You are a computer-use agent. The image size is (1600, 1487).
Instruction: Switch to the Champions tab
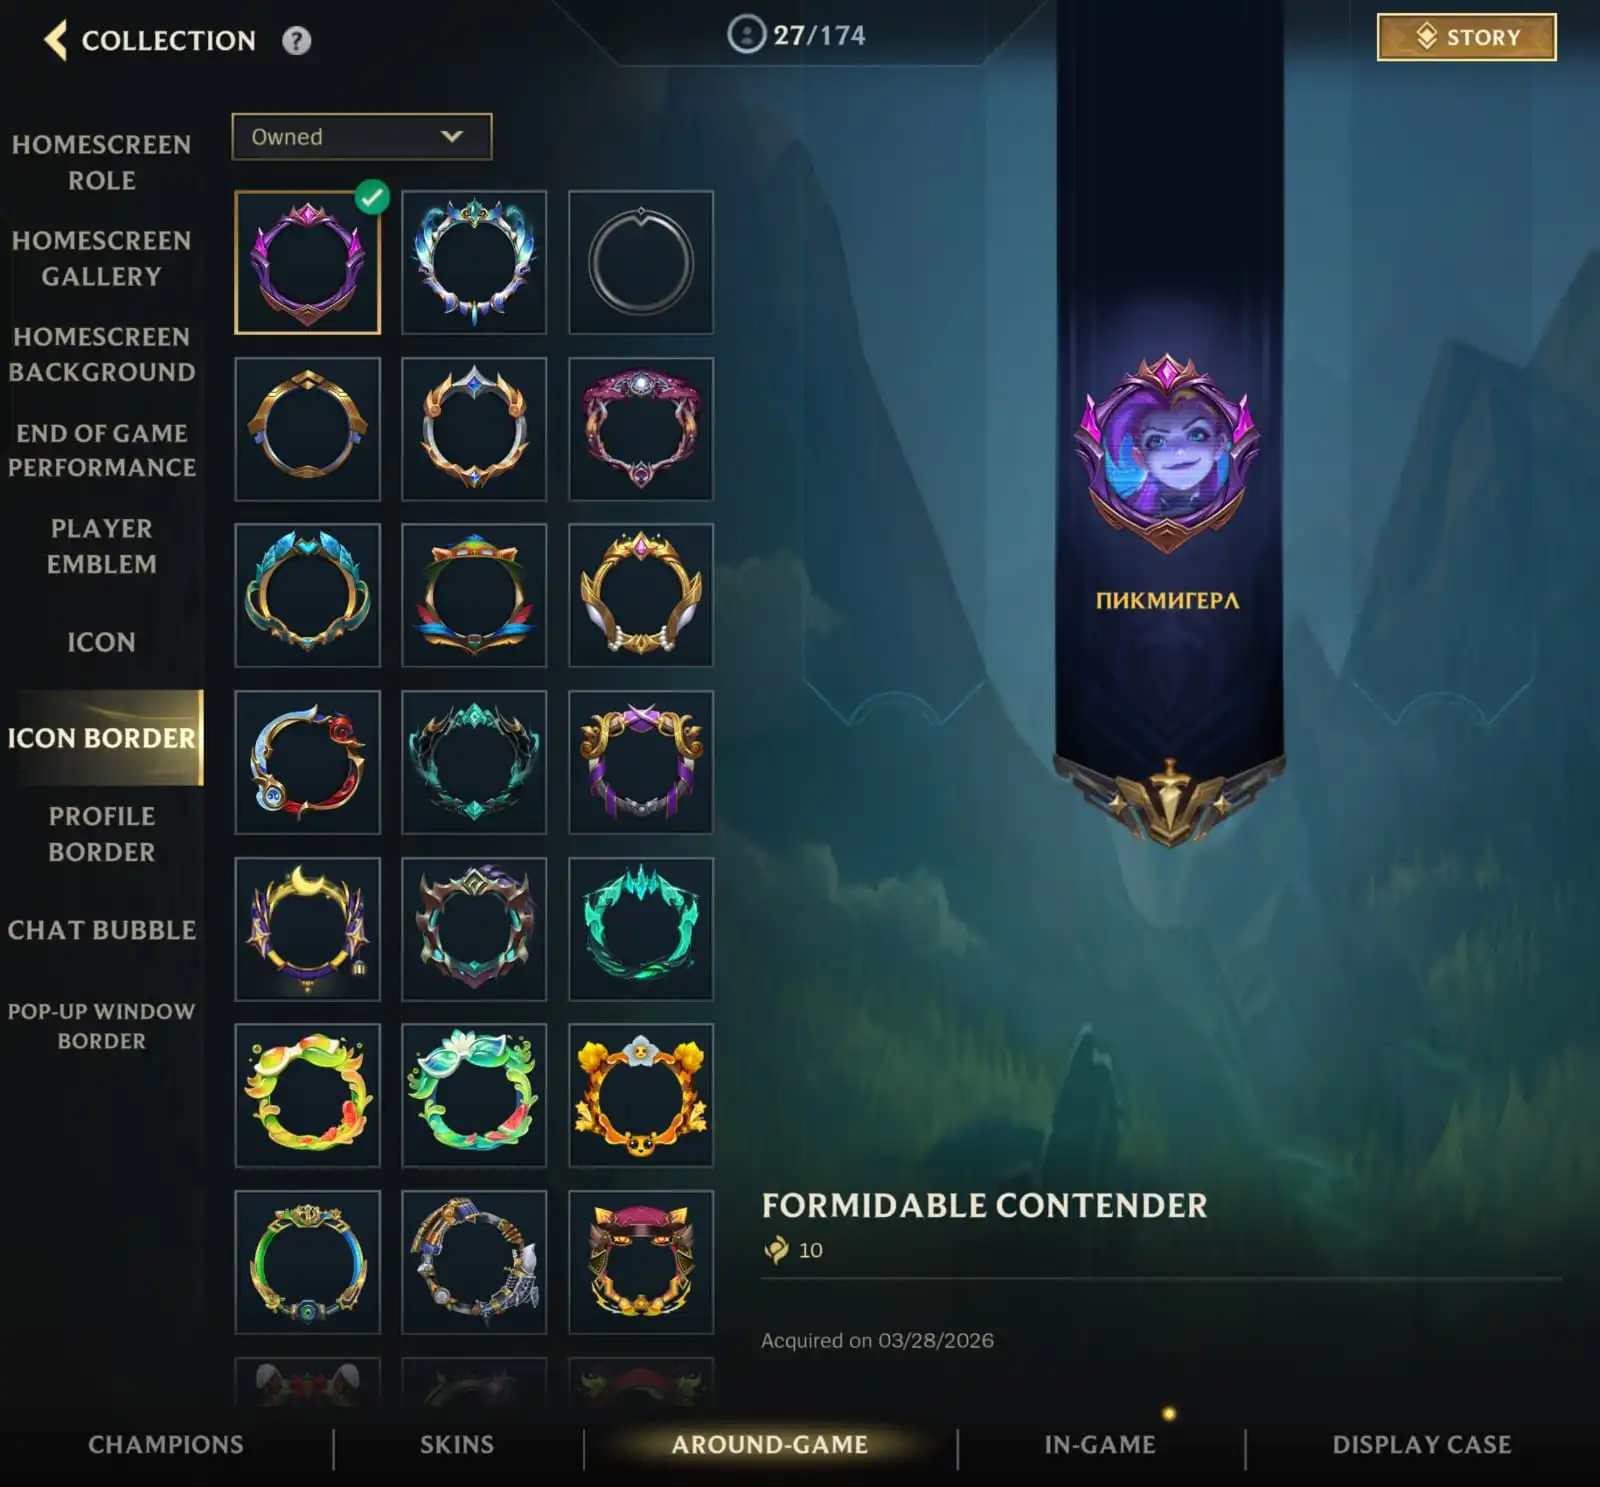(166, 1444)
